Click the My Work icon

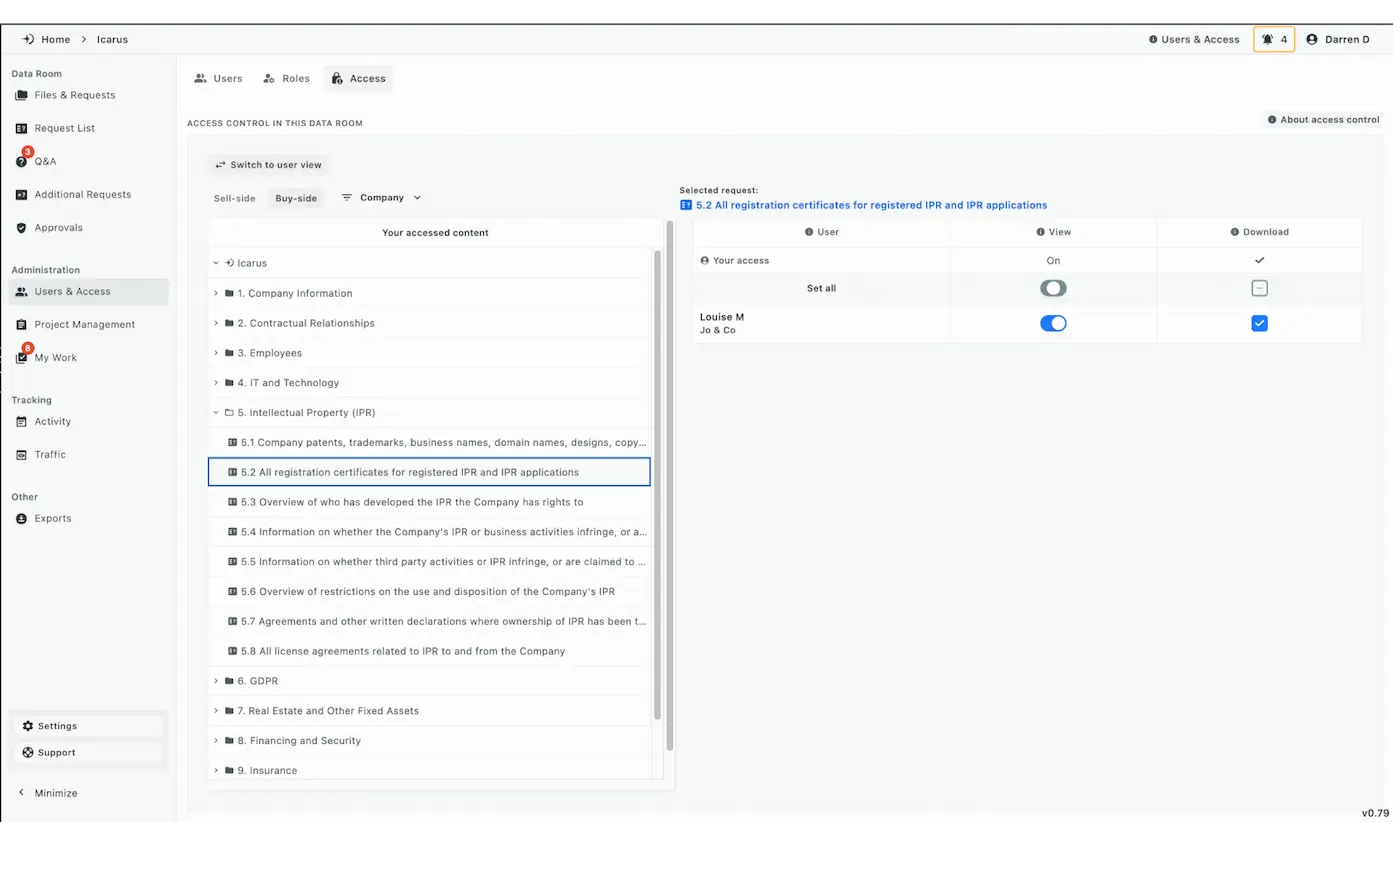coord(21,357)
